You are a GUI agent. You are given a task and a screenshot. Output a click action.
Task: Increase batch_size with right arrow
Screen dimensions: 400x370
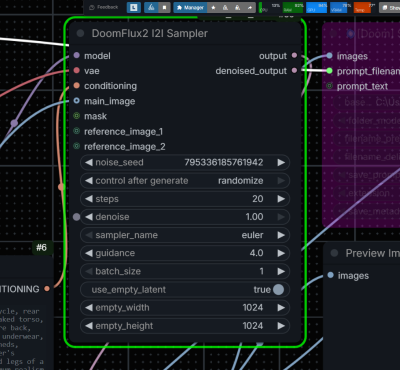[281, 271]
